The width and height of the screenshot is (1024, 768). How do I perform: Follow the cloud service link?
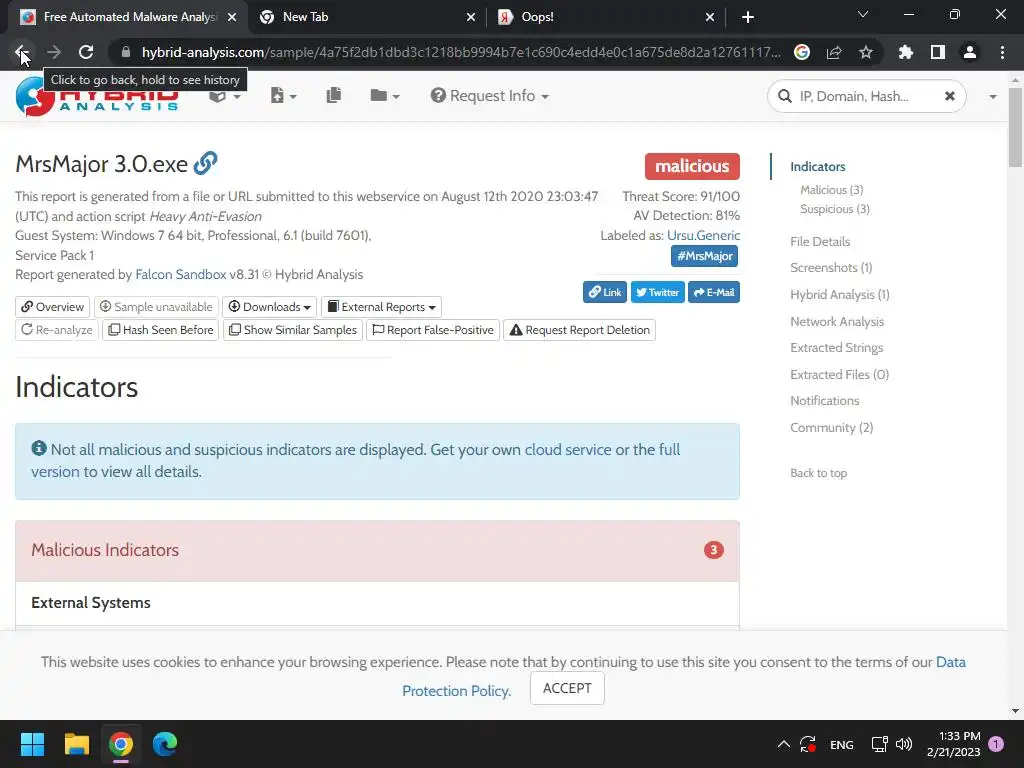(x=568, y=449)
